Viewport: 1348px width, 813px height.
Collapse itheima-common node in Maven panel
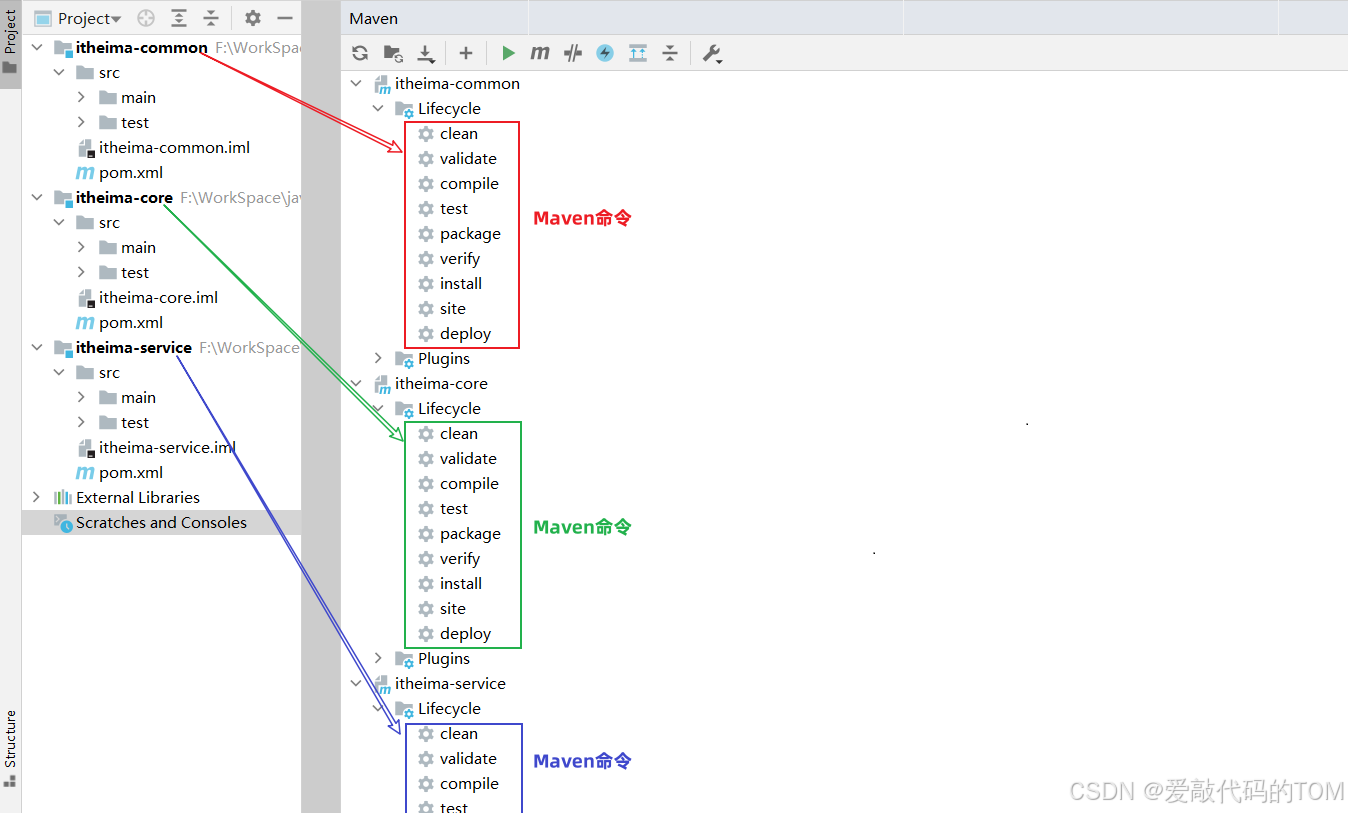[357, 83]
